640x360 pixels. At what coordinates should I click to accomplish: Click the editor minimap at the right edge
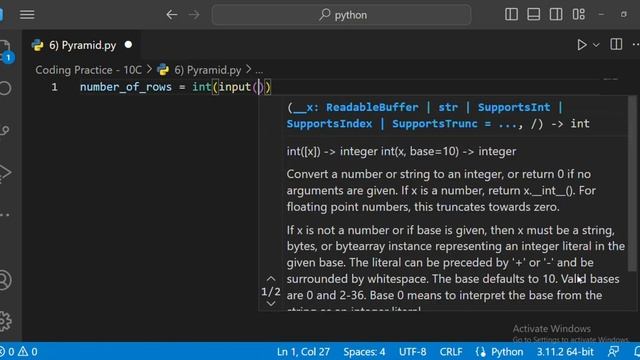[611, 79]
